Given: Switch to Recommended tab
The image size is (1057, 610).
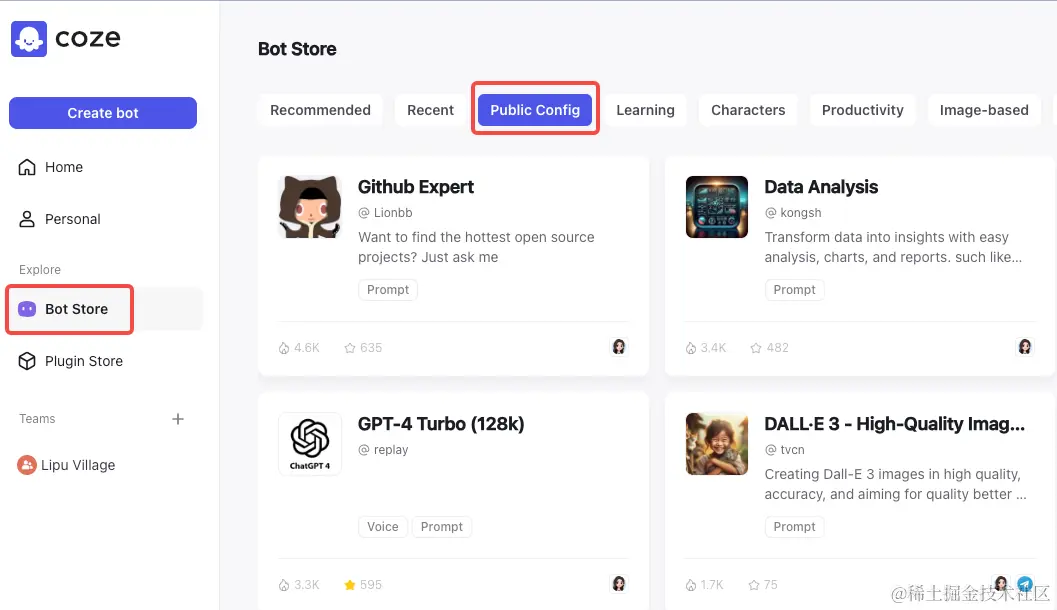Looking at the screenshot, I should click(x=320, y=110).
